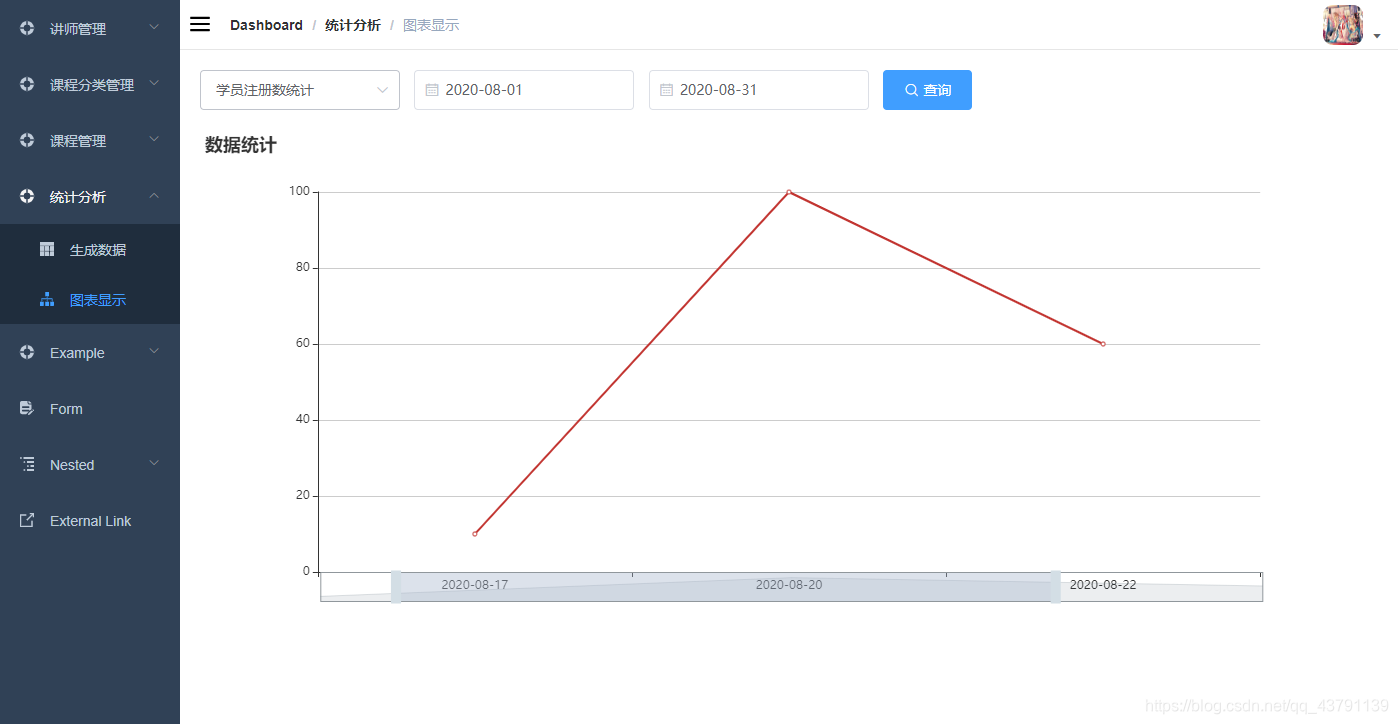This screenshot has width=1398, height=724.
Task: Open the External Link item
Action: tap(90, 520)
